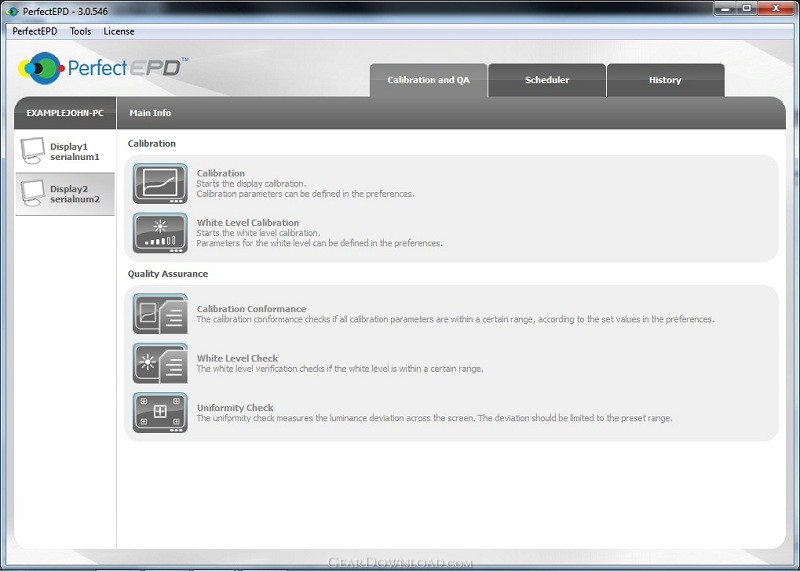Click the Uniformity Check title
Viewport: 800px width, 571px height.
pos(235,408)
